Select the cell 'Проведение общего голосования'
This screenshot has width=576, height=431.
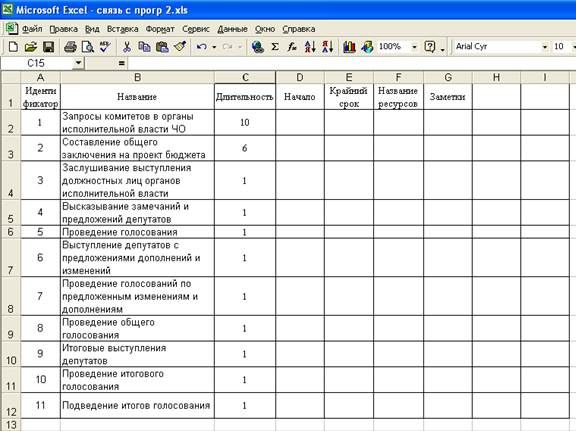point(137,328)
